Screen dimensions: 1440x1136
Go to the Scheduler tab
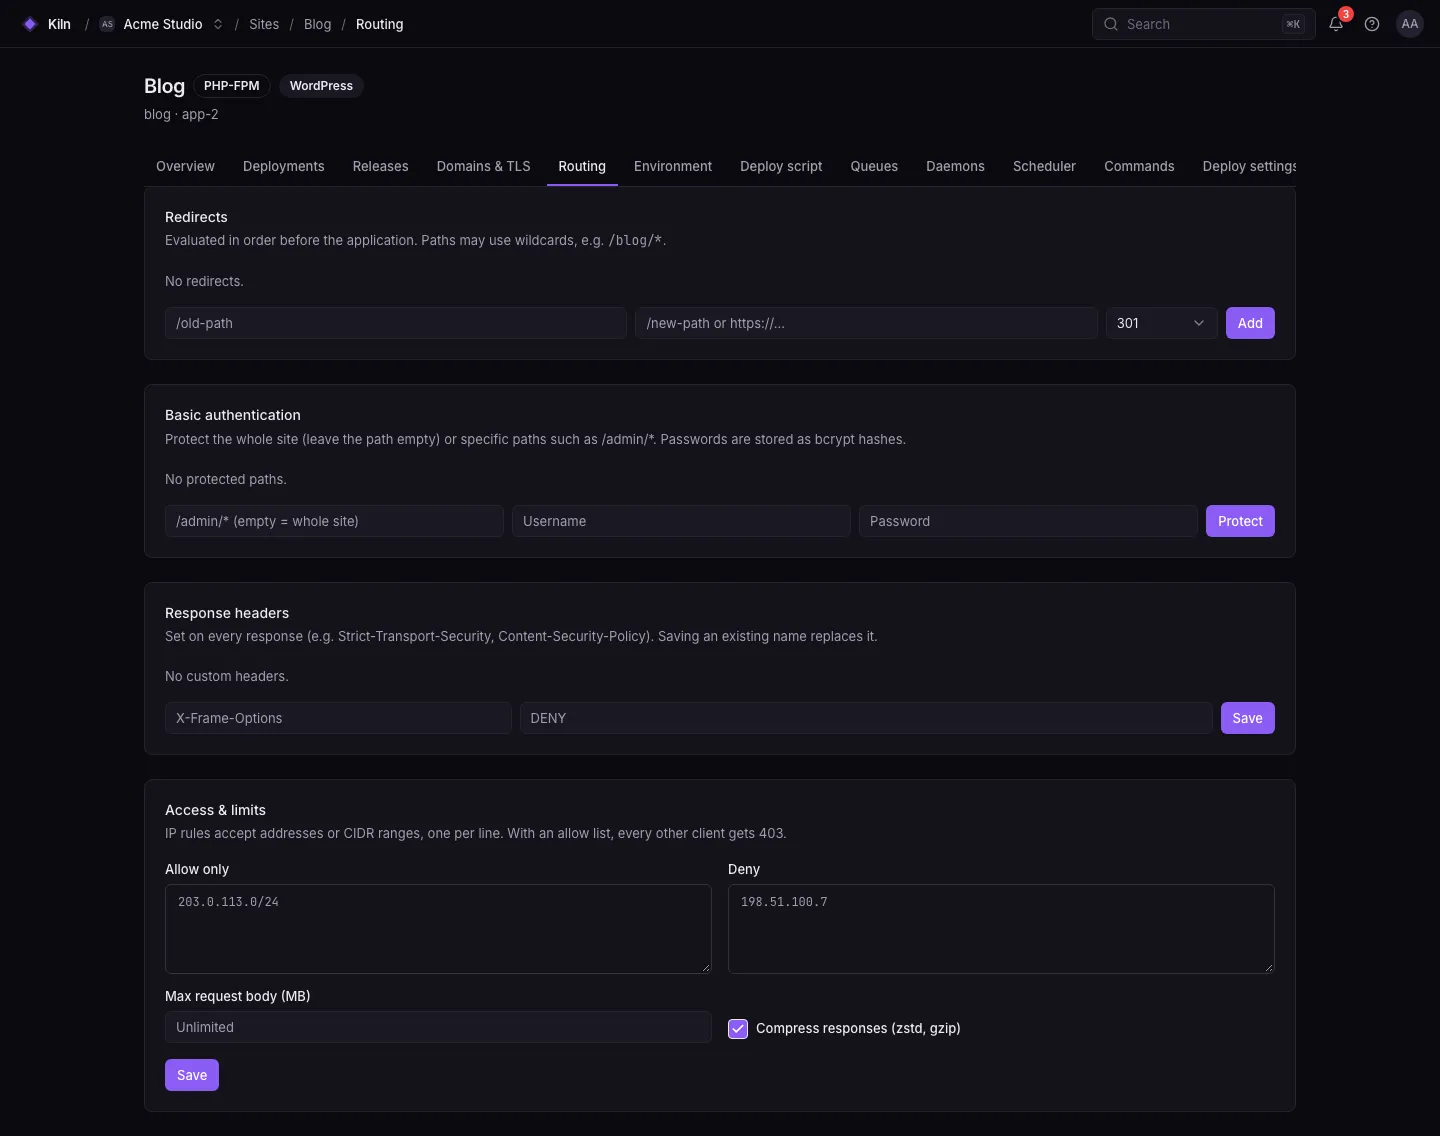(1044, 166)
